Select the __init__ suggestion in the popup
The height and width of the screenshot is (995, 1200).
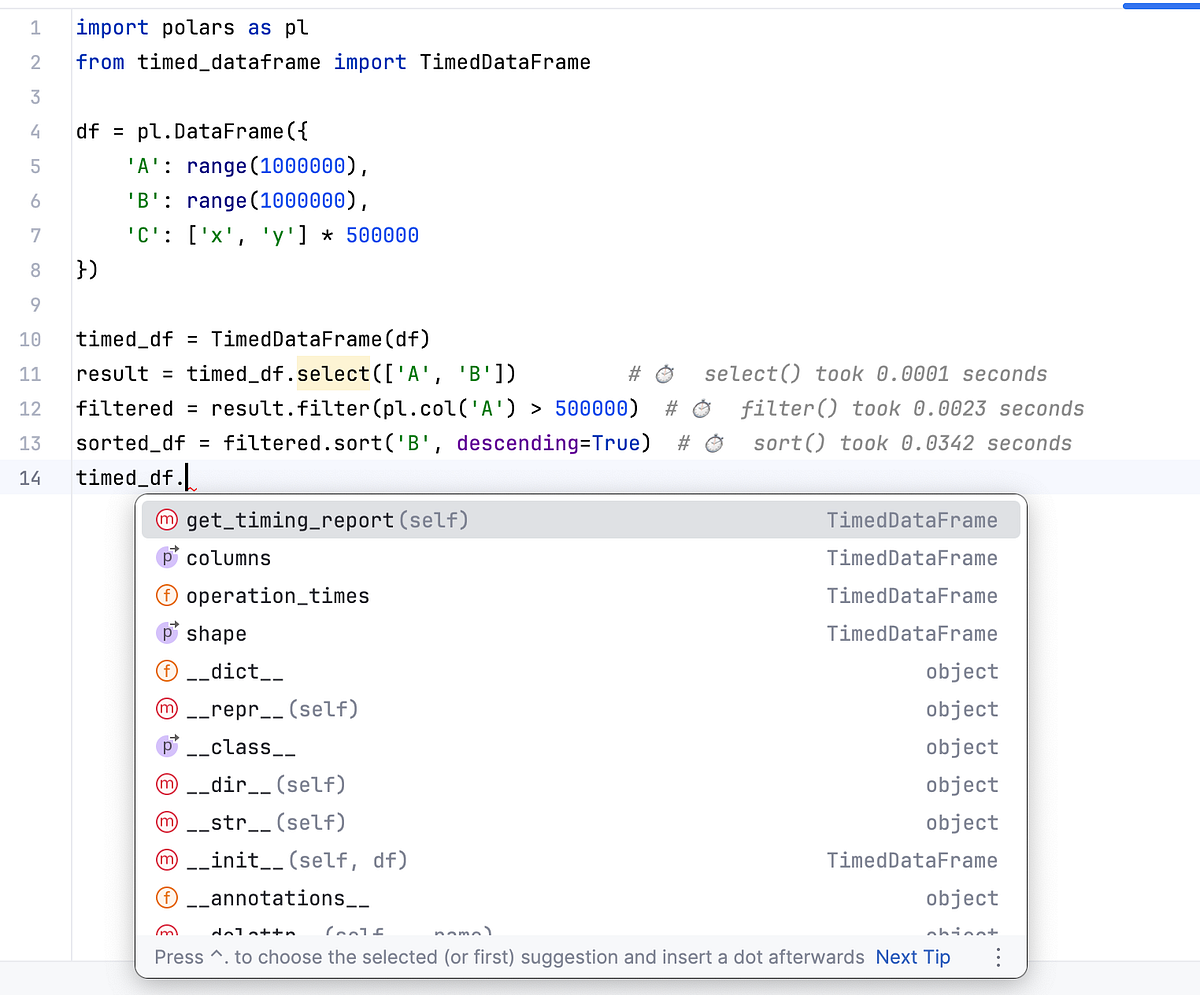[x=250, y=860]
